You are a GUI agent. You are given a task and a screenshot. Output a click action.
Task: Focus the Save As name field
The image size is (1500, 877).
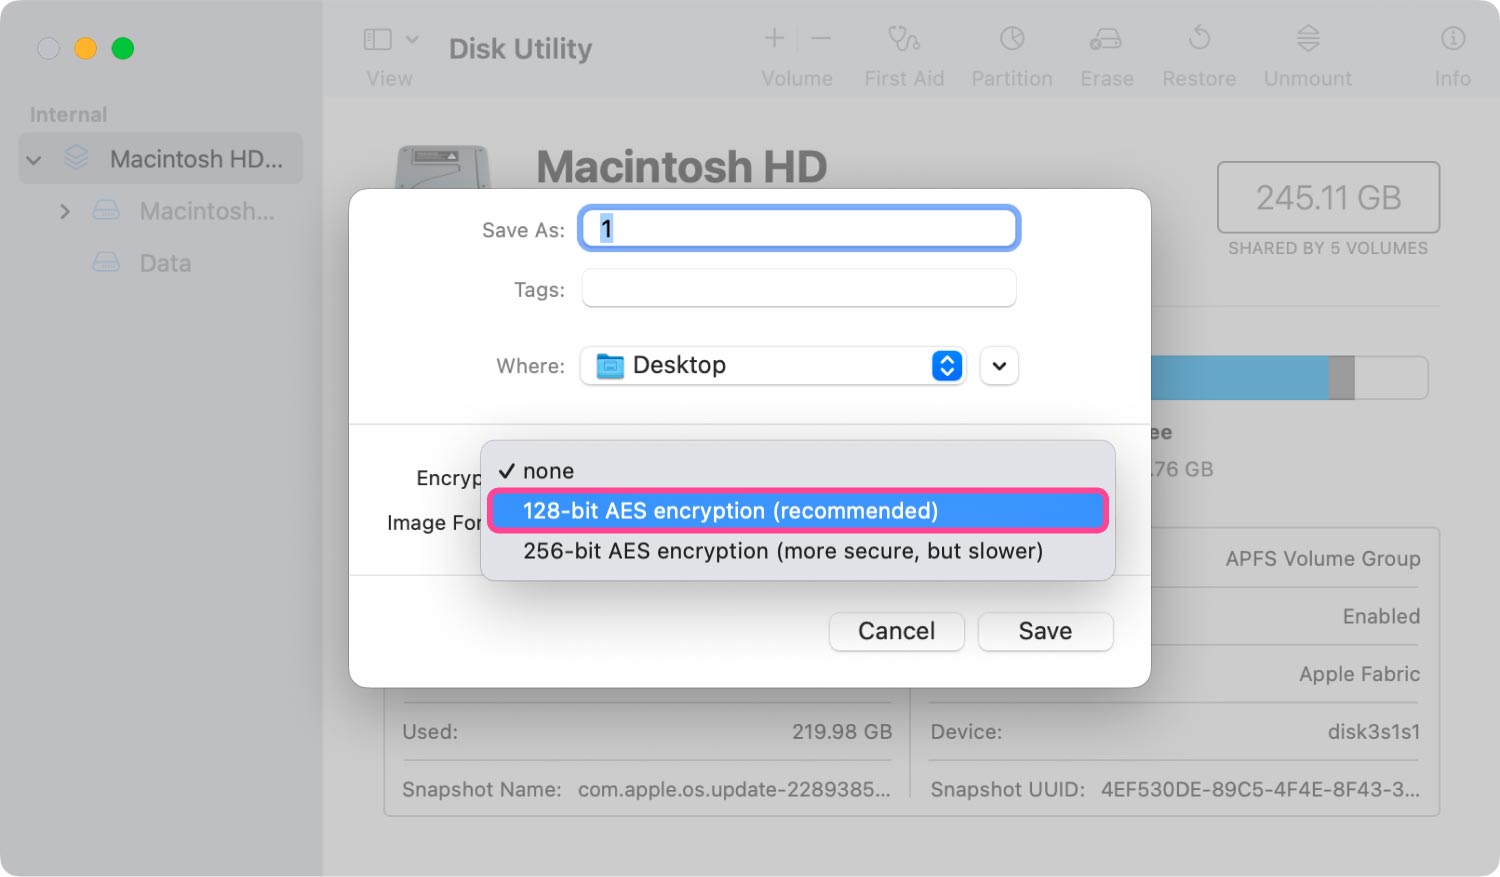tap(799, 229)
